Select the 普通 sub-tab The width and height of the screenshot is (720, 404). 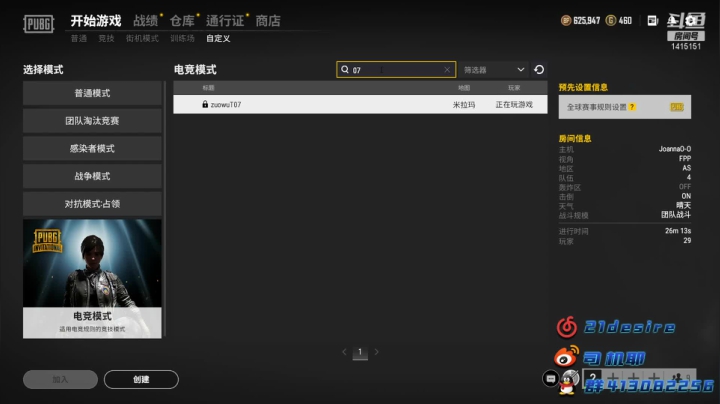coord(79,39)
